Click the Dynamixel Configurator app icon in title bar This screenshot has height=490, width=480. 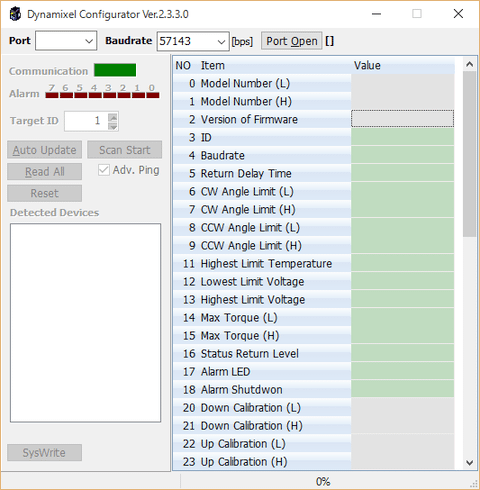coord(15,14)
